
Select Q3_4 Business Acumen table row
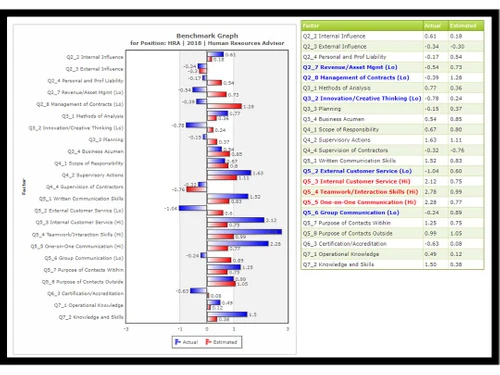coord(392,119)
